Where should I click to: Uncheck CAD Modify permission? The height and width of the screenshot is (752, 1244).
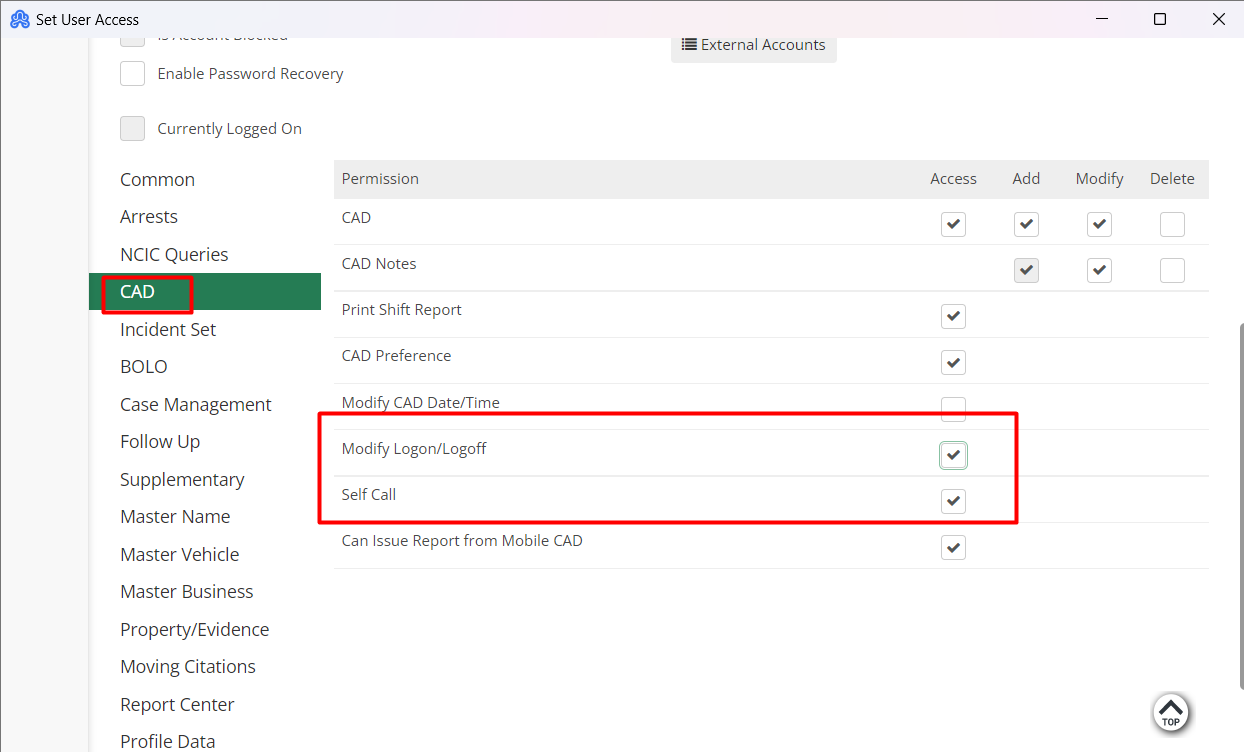click(x=1099, y=224)
